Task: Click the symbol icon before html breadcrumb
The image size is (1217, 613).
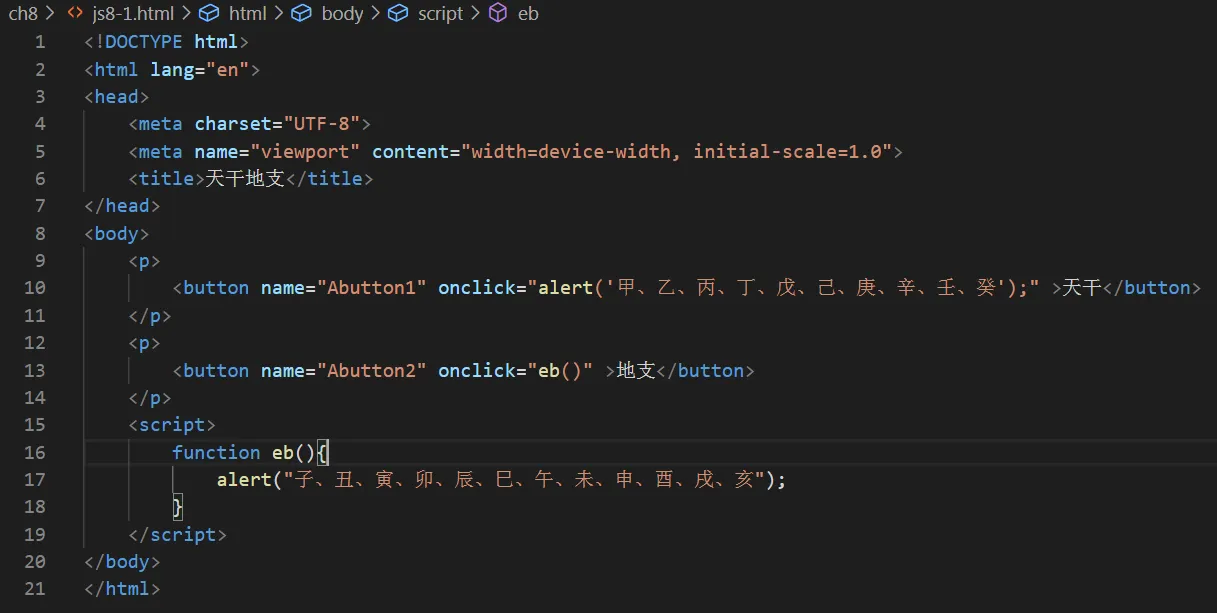Action: coord(209,14)
